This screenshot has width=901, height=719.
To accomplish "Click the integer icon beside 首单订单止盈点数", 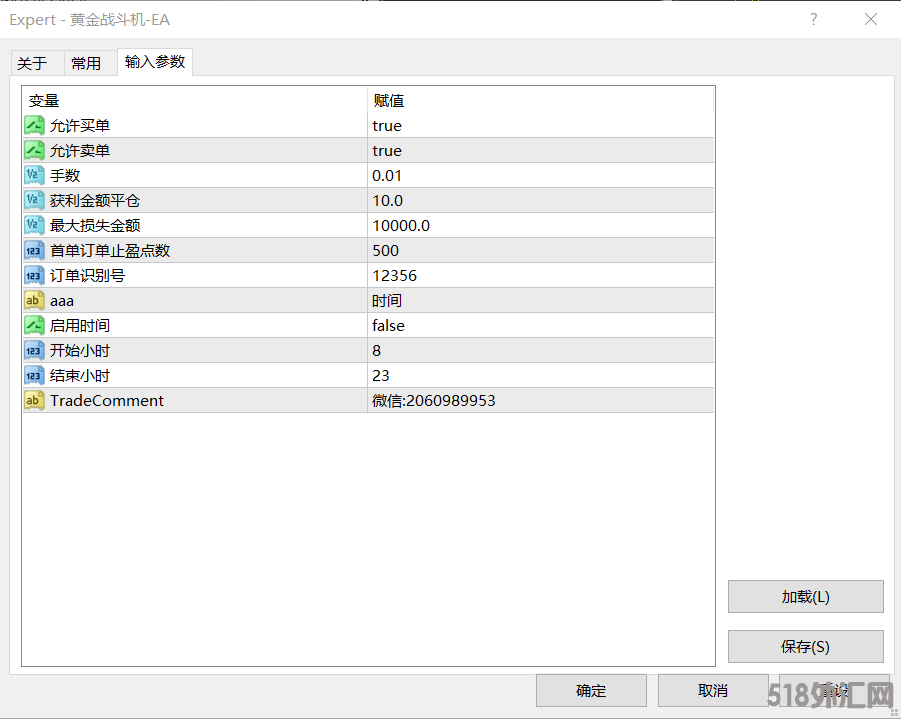I will [x=34, y=251].
